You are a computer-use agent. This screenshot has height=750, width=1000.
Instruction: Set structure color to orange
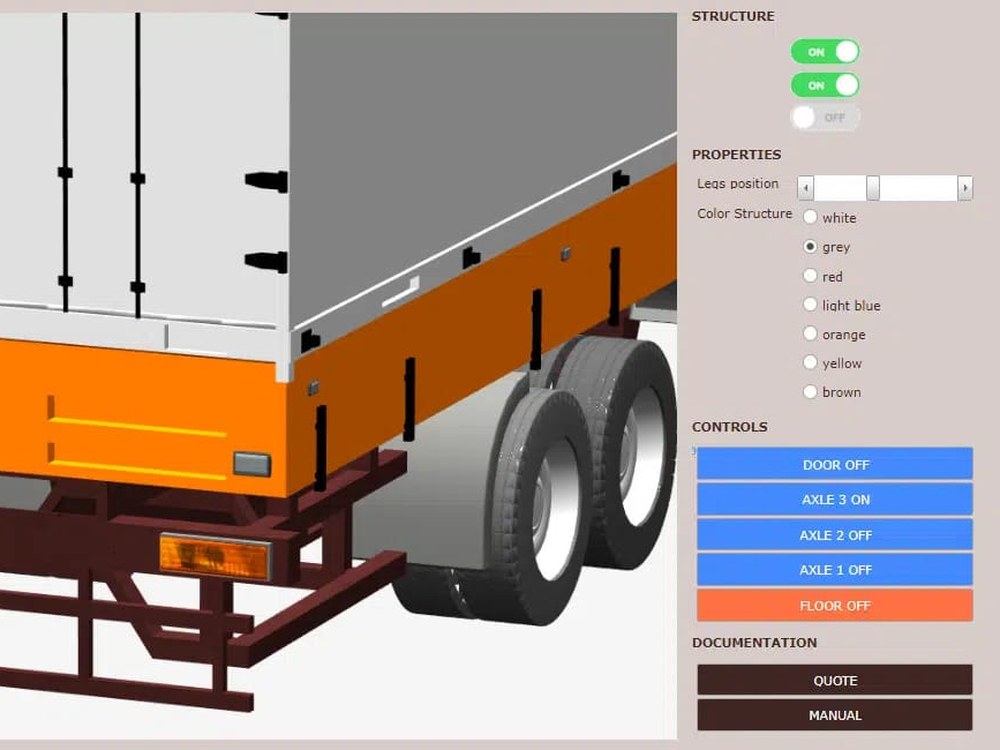(810, 334)
